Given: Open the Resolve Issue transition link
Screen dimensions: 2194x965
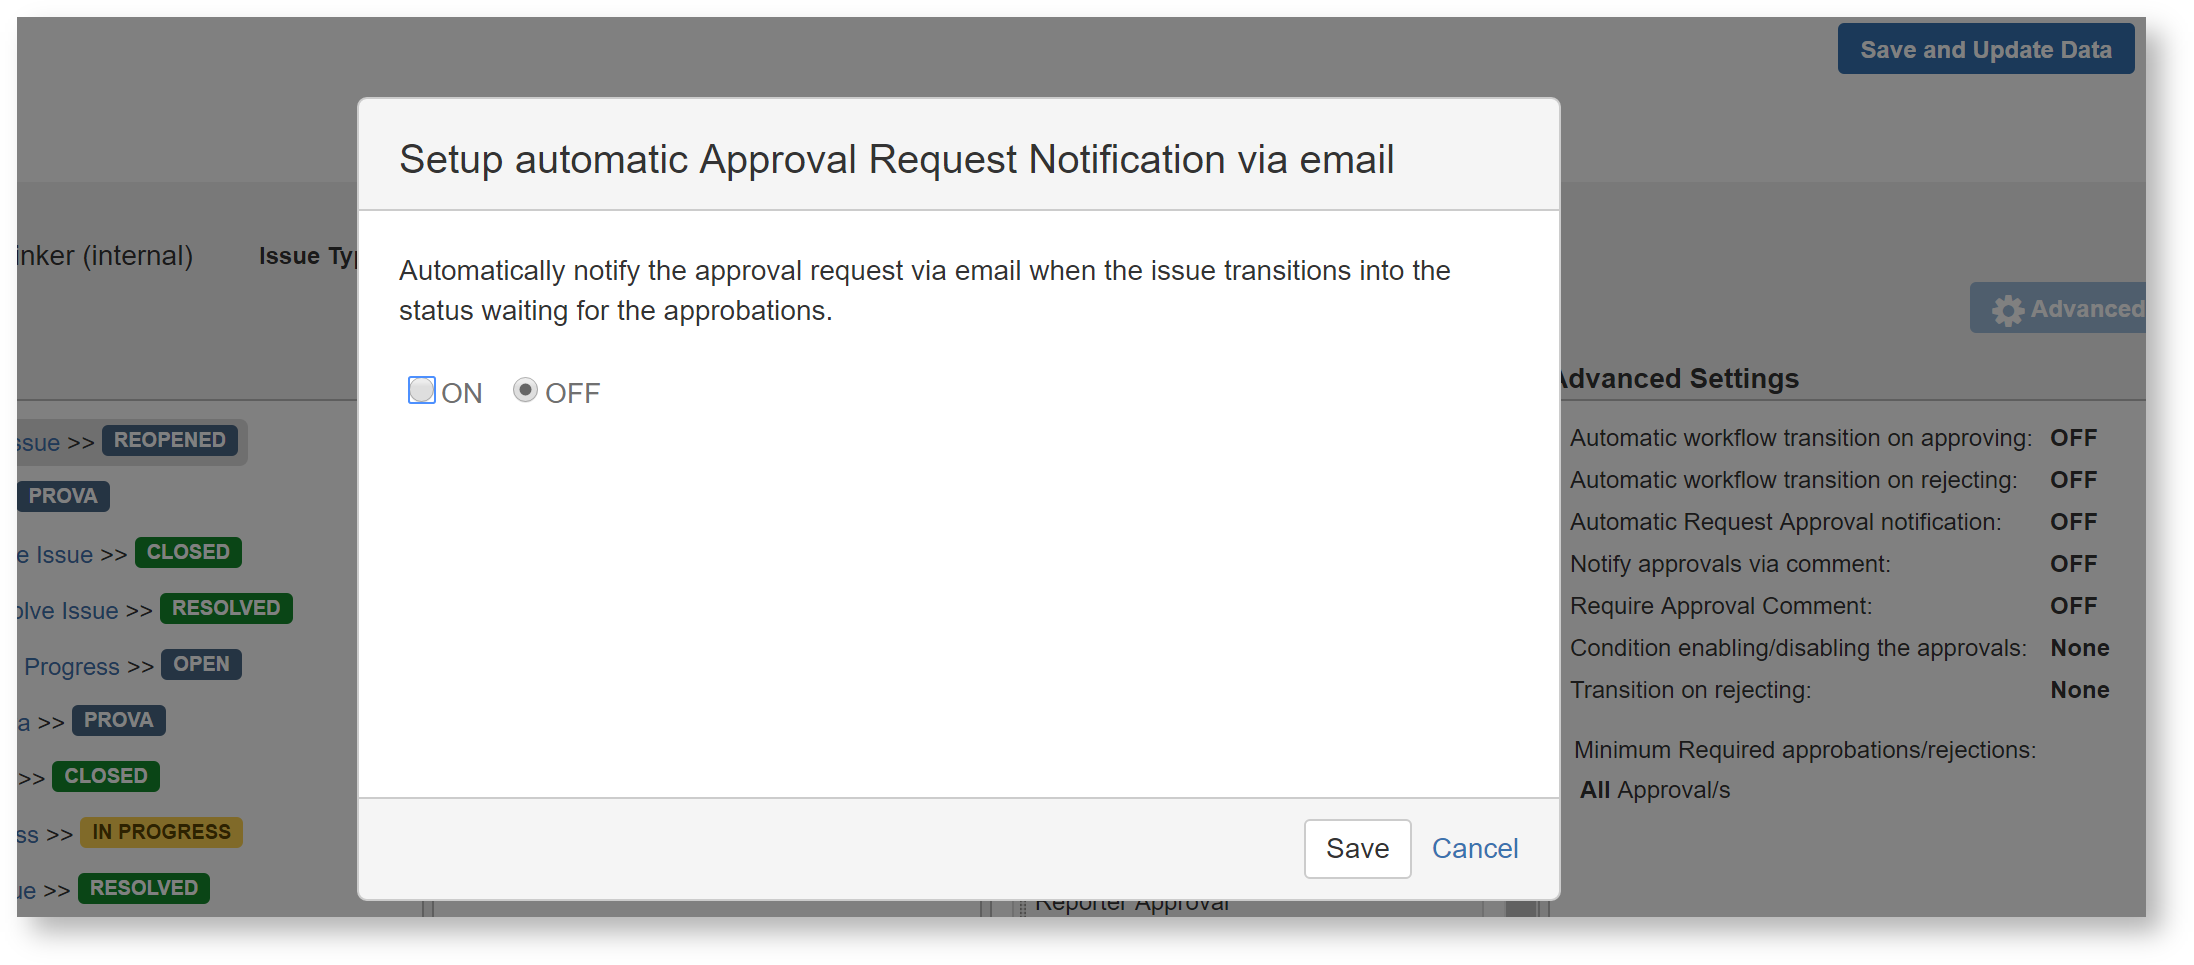Looking at the screenshot, I should coord(68,611).
